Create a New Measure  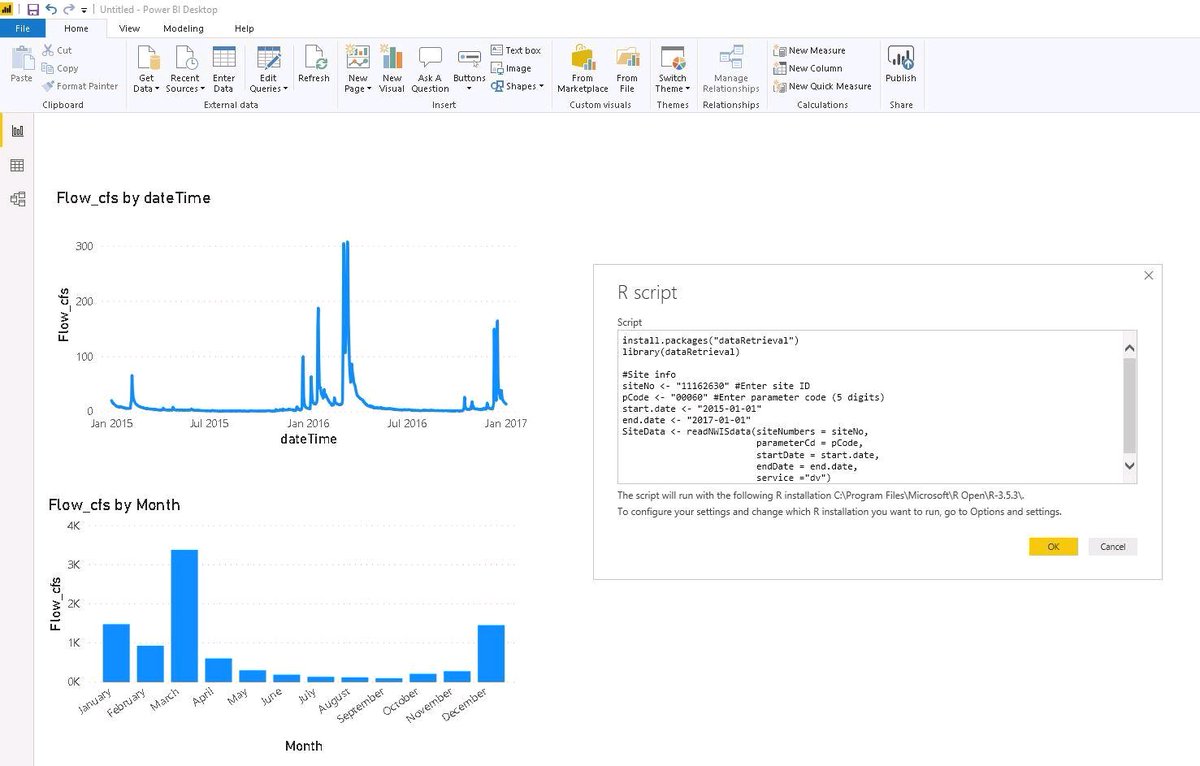pyautogui.click(x=809, y=50)
